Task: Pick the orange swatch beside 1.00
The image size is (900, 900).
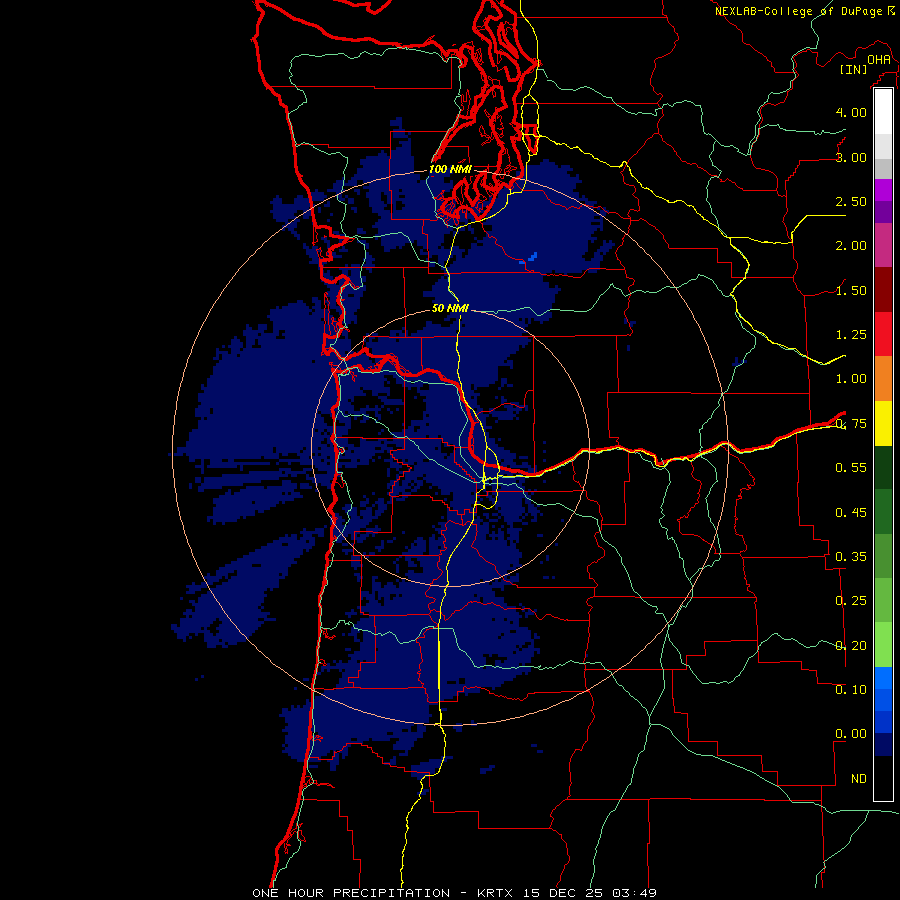Action: [883, 379]
